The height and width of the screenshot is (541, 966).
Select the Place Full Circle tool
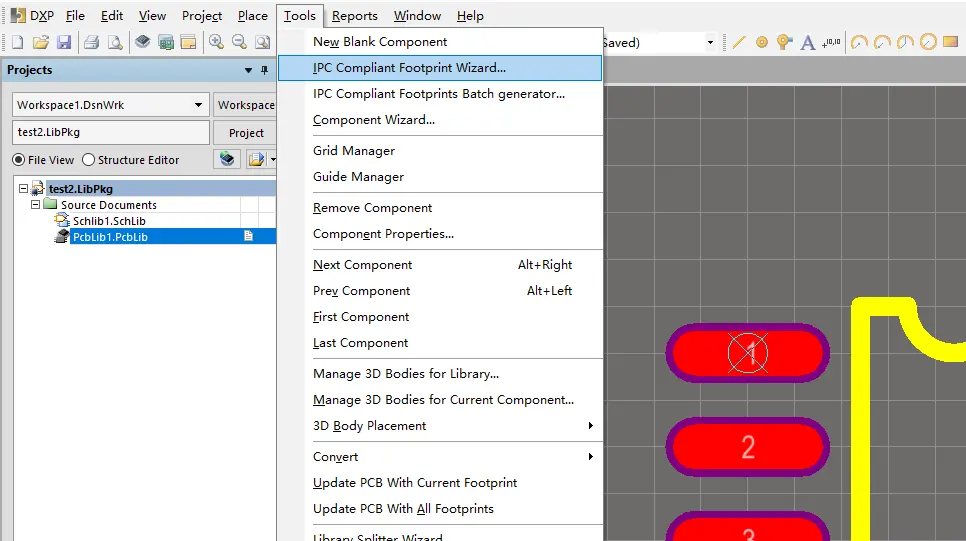point(928,42)
